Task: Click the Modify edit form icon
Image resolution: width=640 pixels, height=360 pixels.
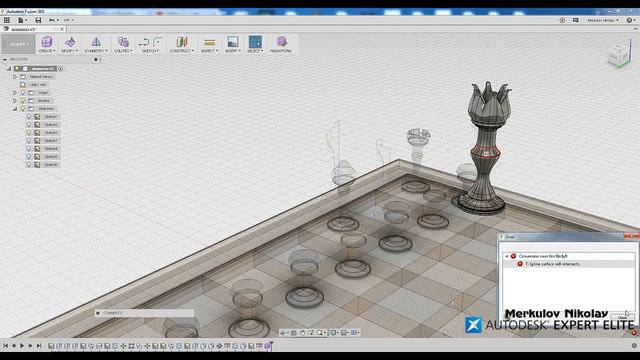Action: click(x=70, y=42)
